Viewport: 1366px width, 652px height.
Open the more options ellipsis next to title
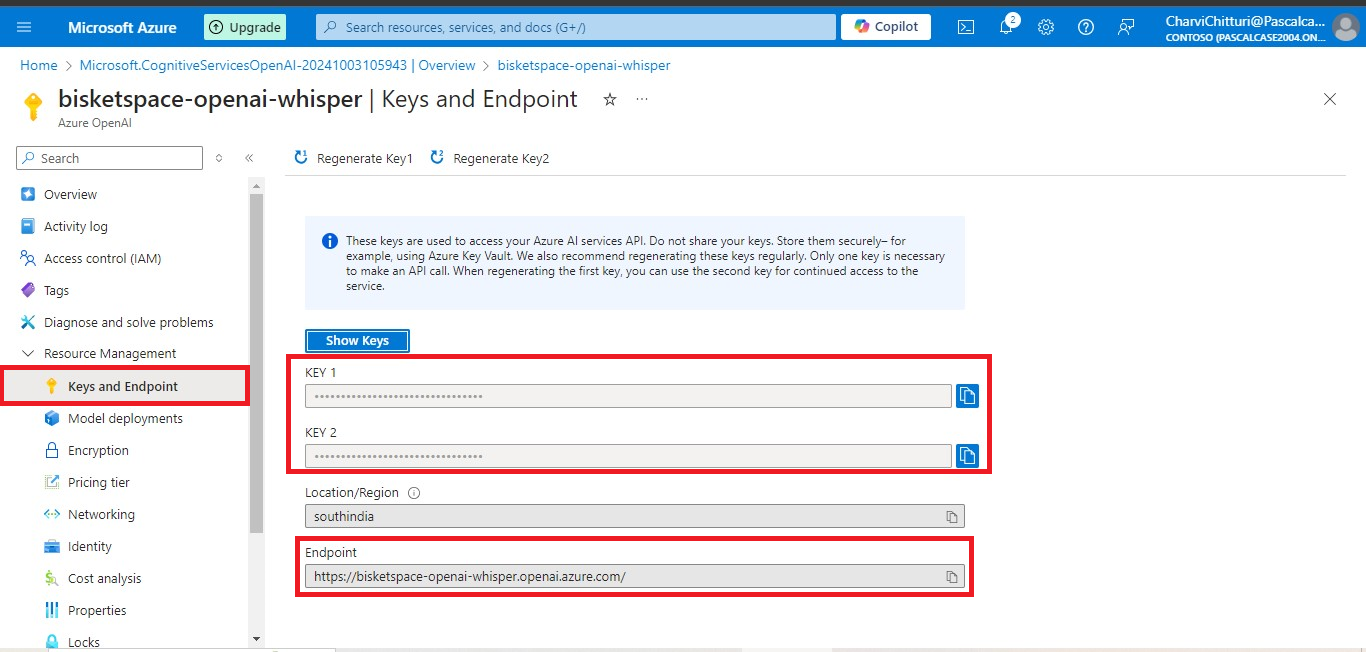[642, 100]
